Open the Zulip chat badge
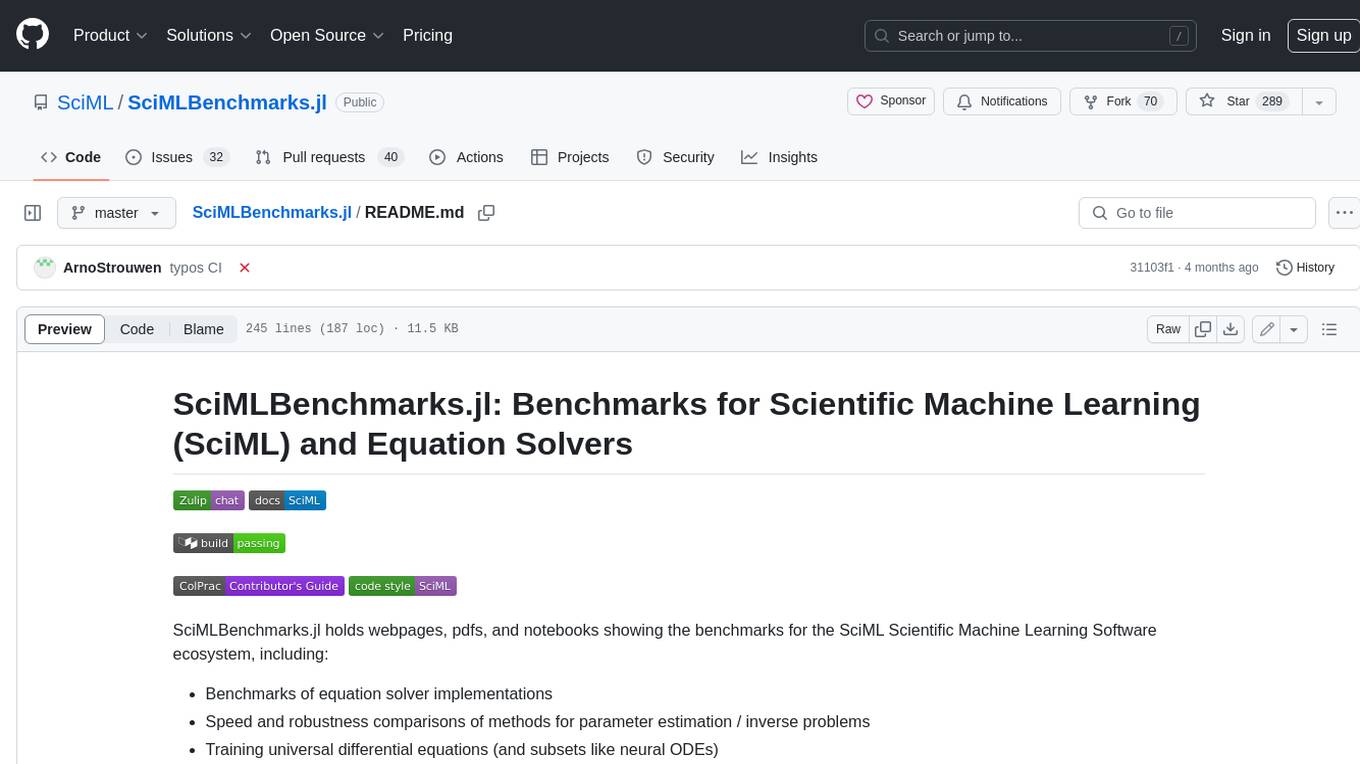The height and width of the screenshot is (764, 1360). (209, 500)
